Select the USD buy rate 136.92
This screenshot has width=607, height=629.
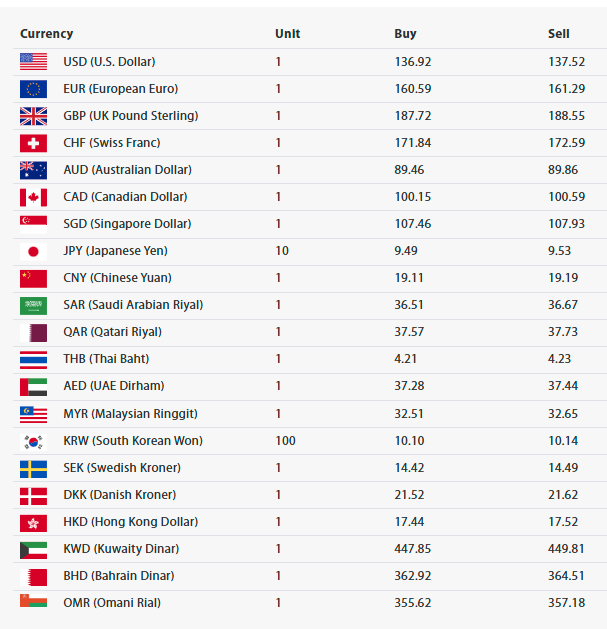[x=413, y=62]
